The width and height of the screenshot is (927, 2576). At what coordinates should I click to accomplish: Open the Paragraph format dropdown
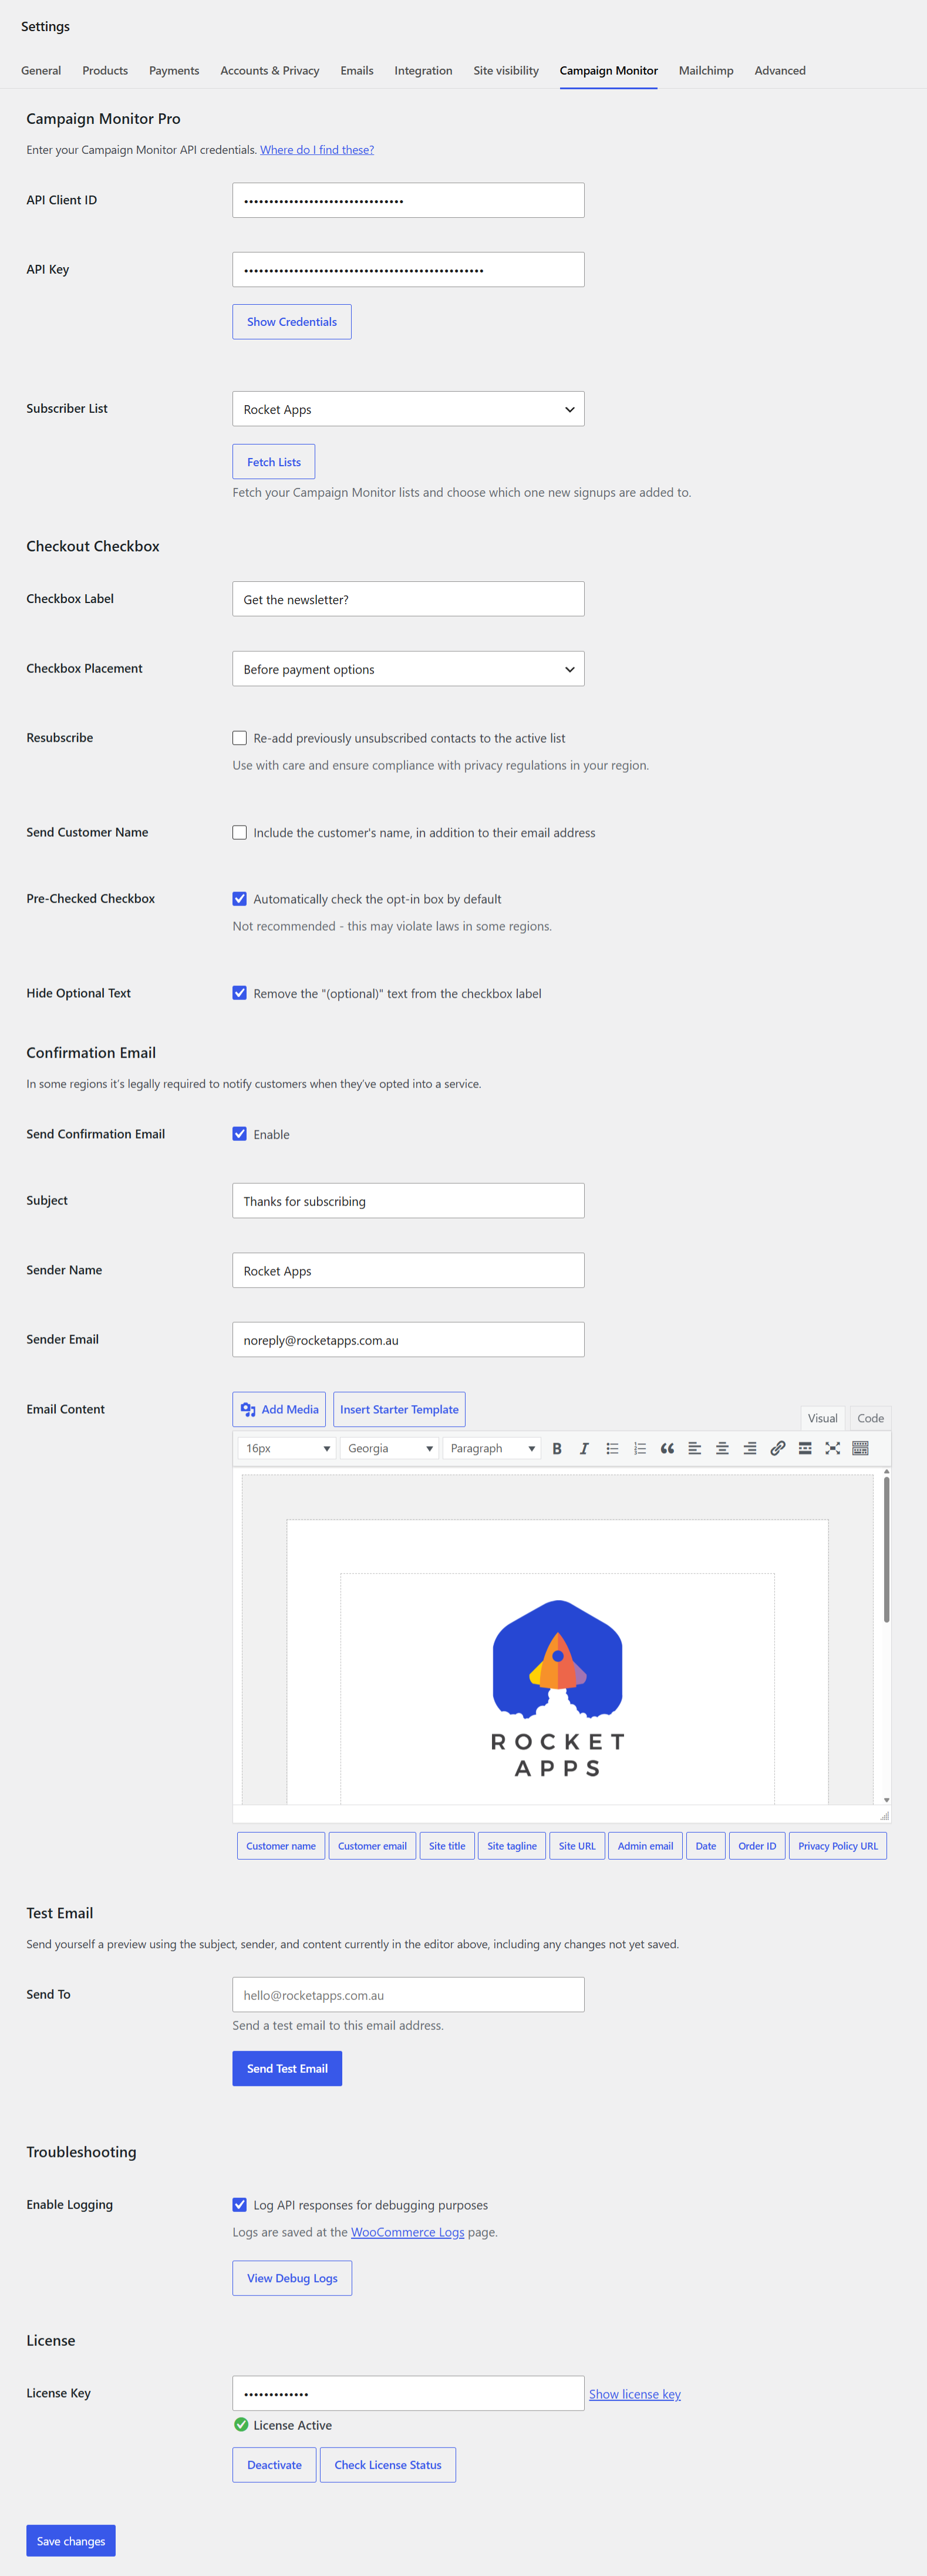tap(492, 1448)
